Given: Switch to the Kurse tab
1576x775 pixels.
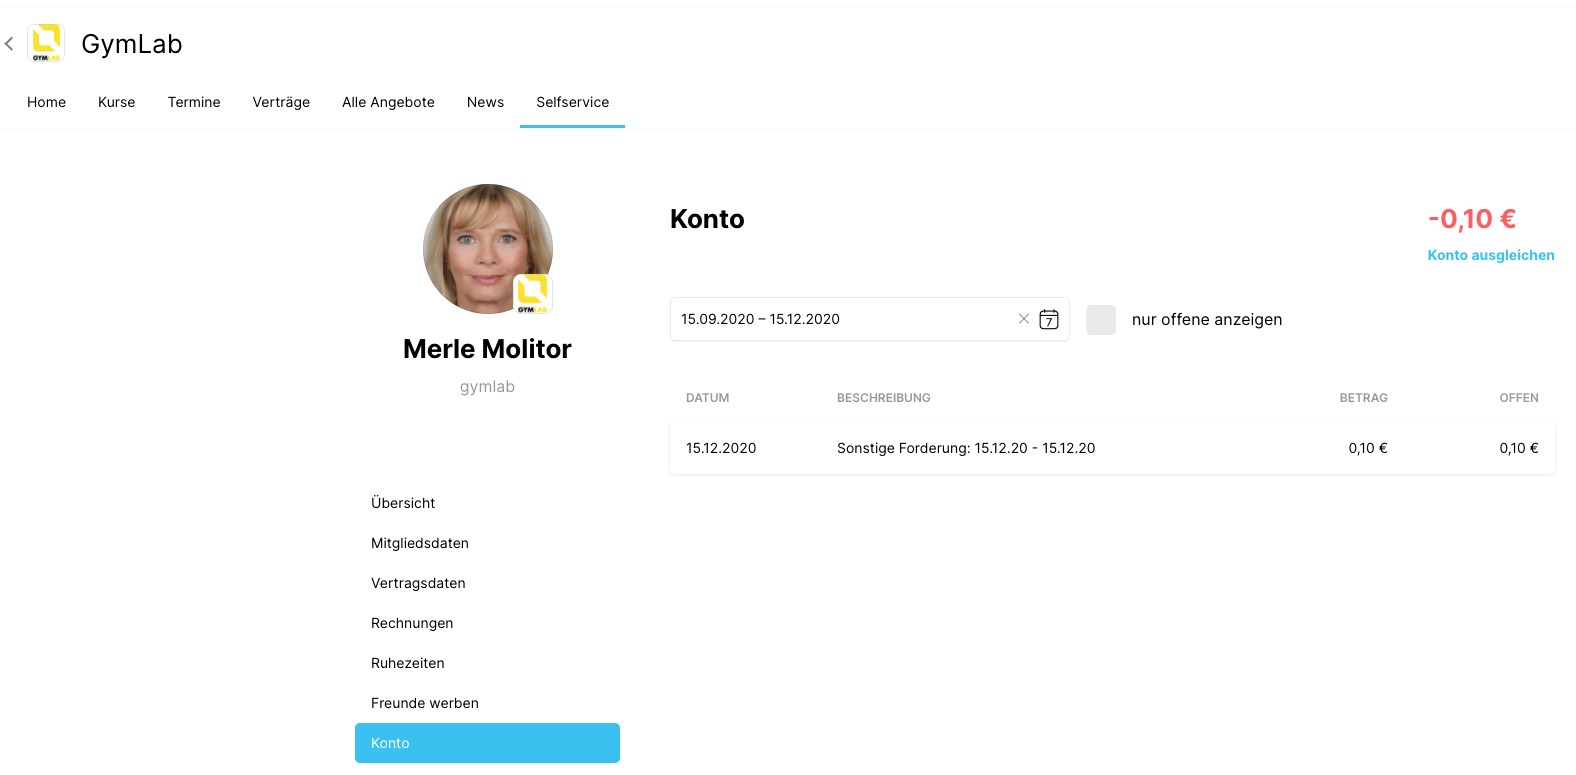Looking at the screenshot, I should pyautogui.click(x=117, y=102).
